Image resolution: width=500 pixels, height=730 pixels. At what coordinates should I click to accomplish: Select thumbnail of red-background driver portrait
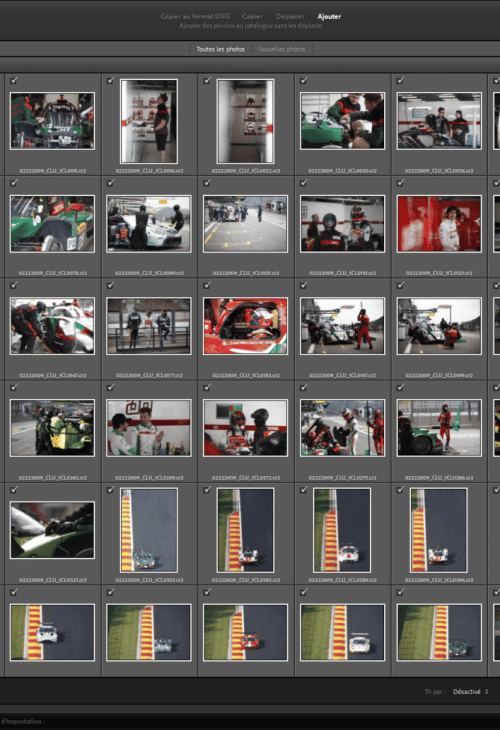click(439, 223)
